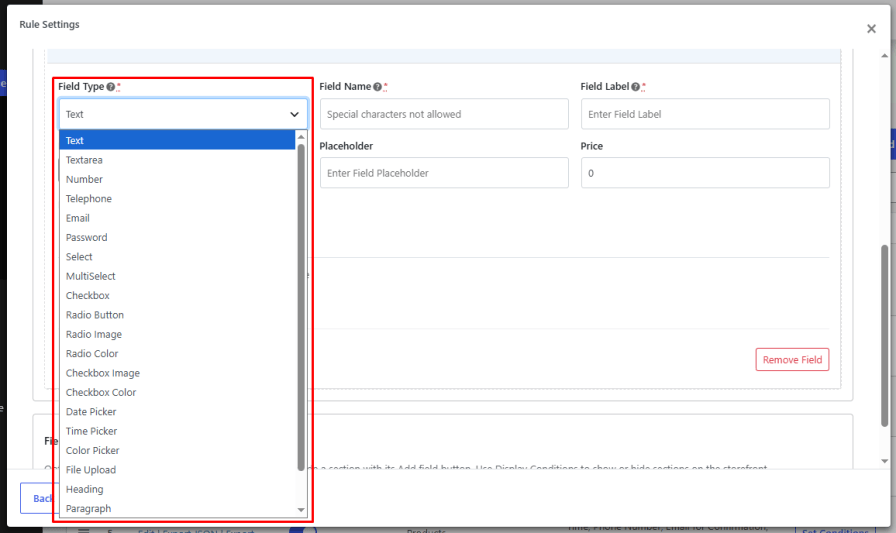Click the Field Label input box
Image resolution: width=896 pixels, height=533 pixels.
705,114
